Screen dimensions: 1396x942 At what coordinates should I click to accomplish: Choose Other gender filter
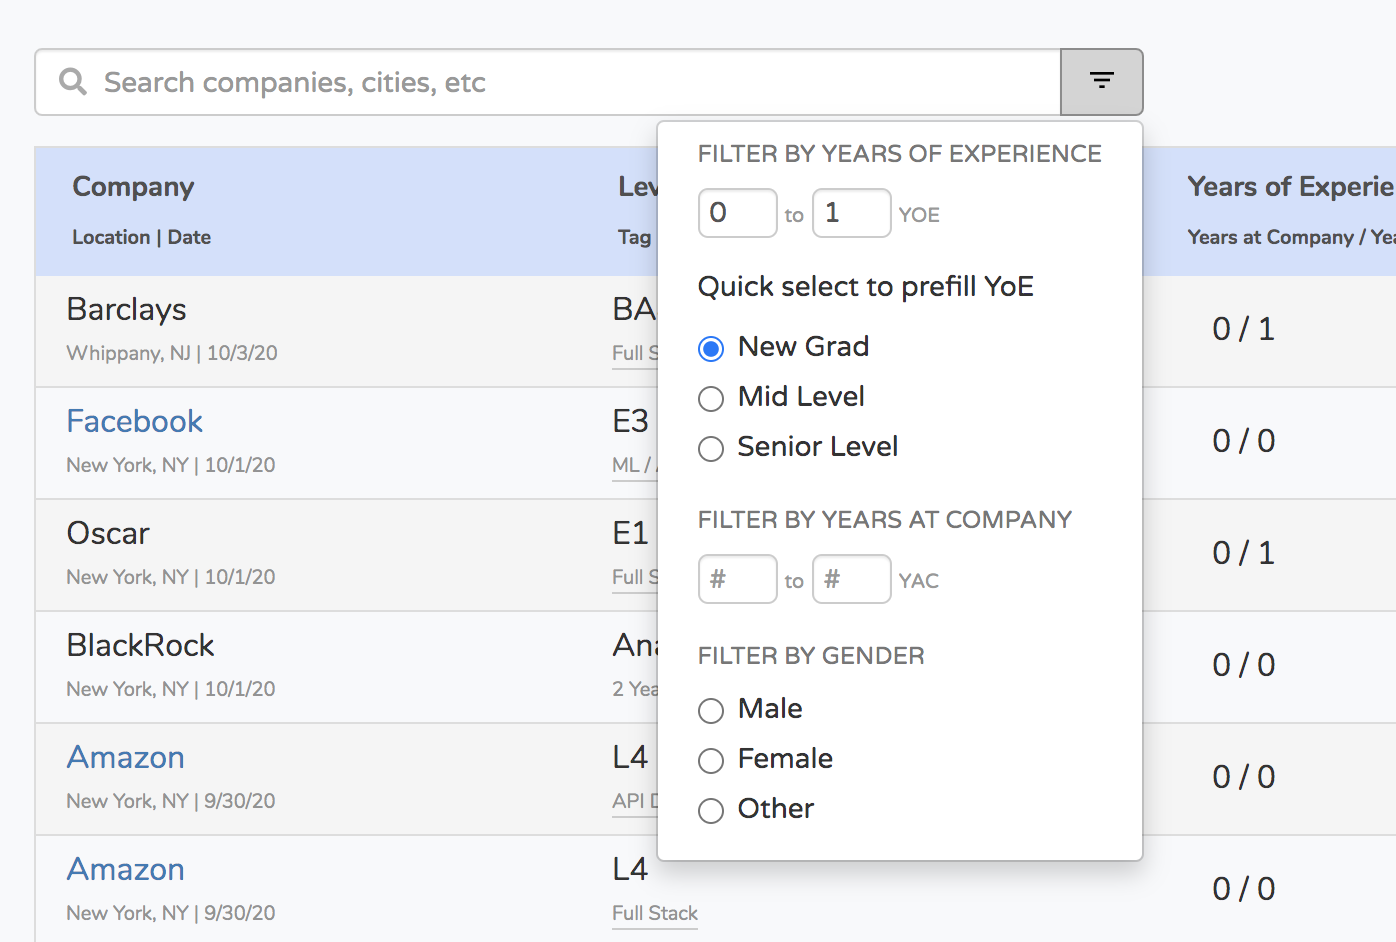pyautogui.click(x=711, y=811)
